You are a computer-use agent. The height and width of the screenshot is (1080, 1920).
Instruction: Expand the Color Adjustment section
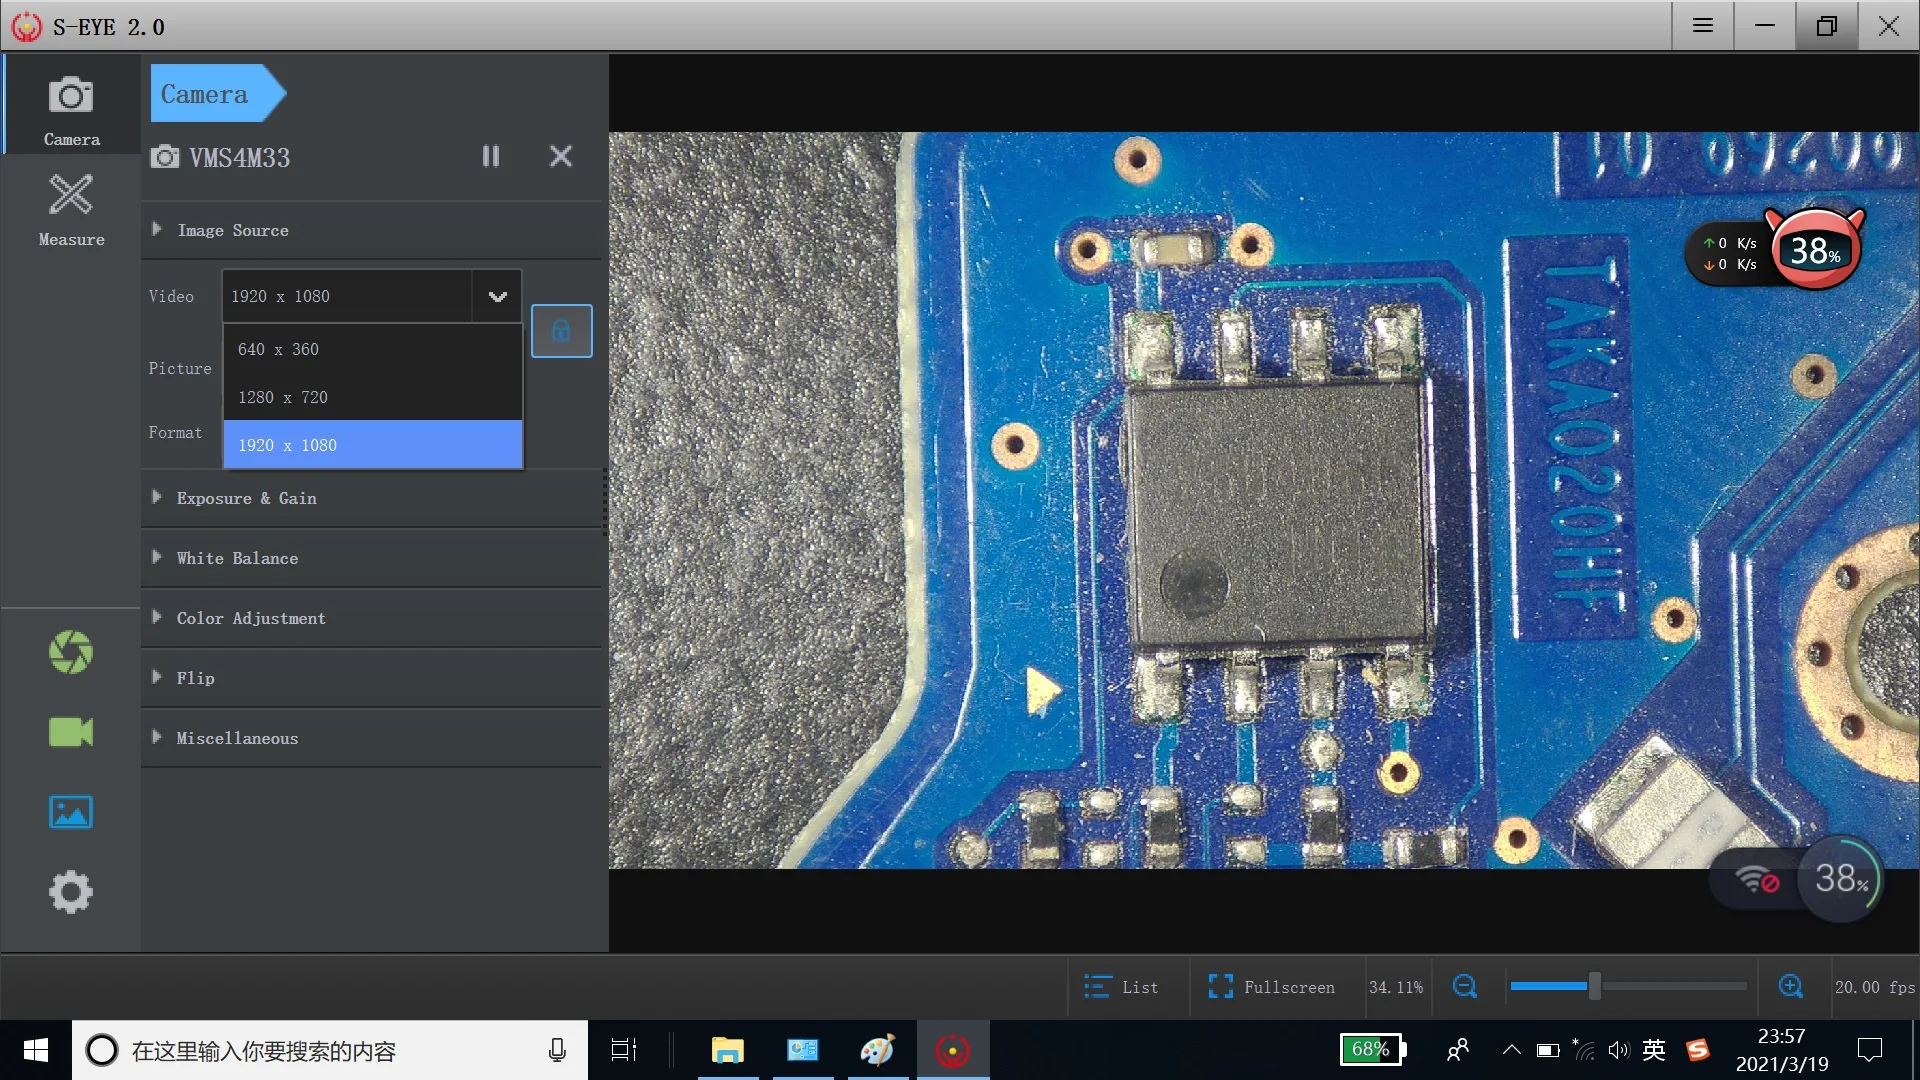tap(251, 618)
